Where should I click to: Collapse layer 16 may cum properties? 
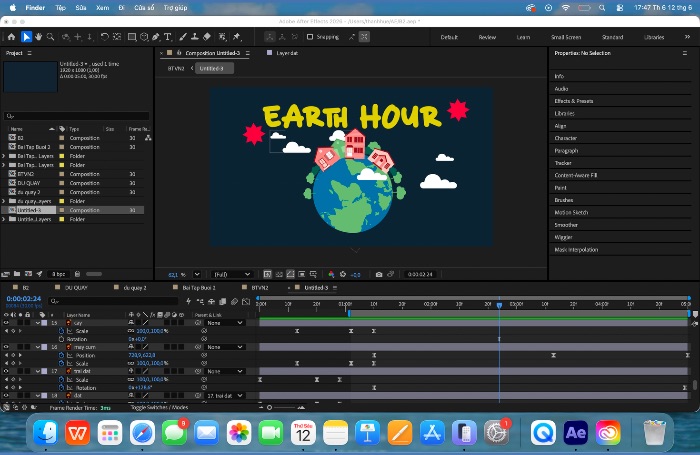(38, 347)
